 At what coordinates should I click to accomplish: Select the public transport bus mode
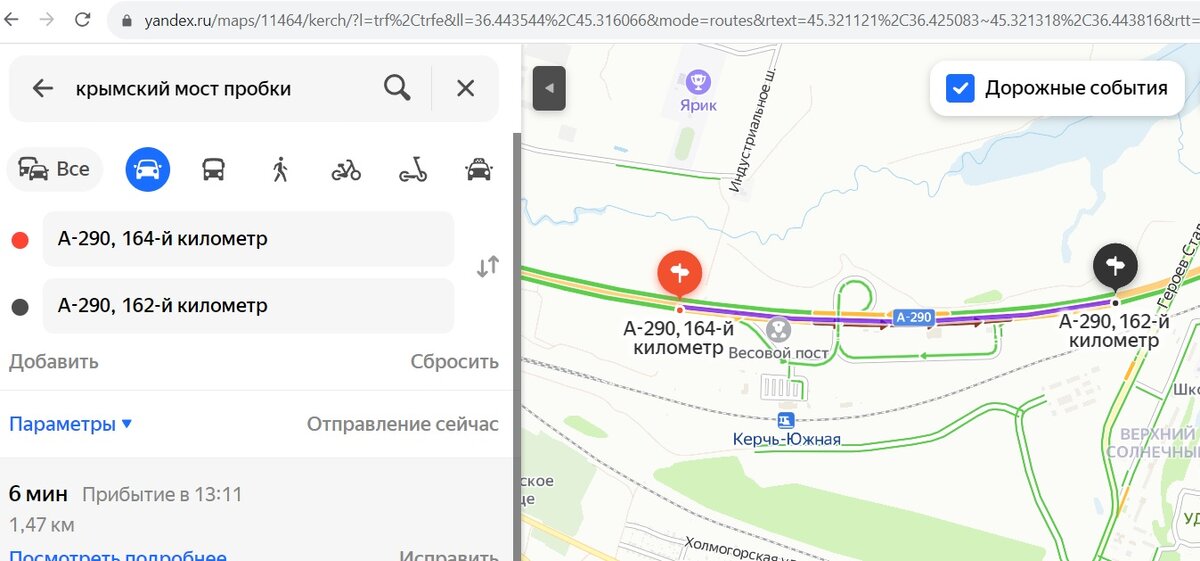click(213, 169)
